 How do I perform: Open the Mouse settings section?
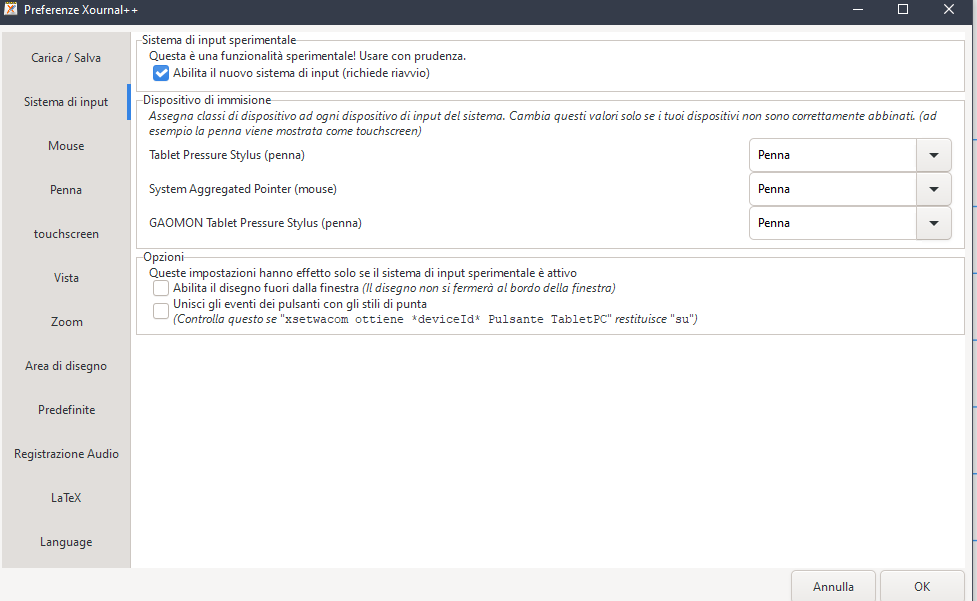65,145
